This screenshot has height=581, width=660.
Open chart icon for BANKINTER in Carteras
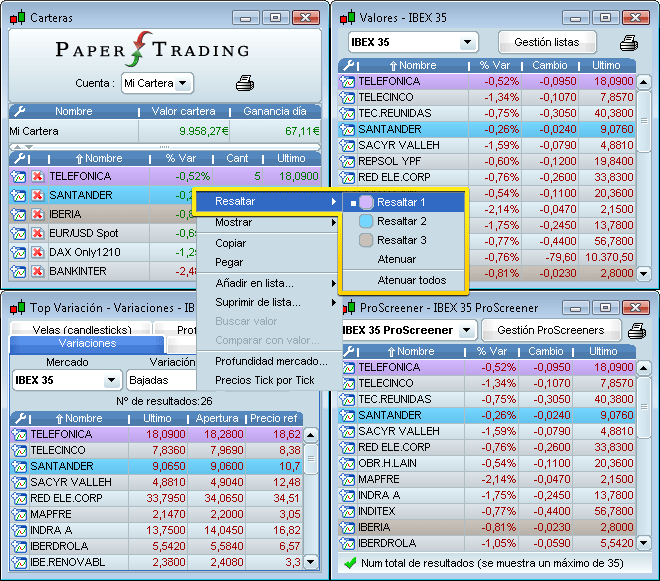(19, 271)
